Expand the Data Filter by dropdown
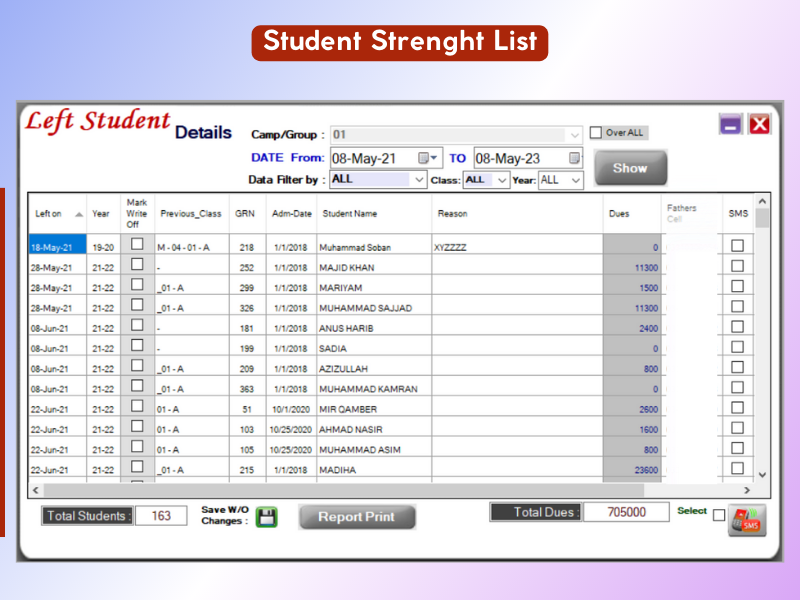This screenshot has width=800, height=600. (419, 180)
